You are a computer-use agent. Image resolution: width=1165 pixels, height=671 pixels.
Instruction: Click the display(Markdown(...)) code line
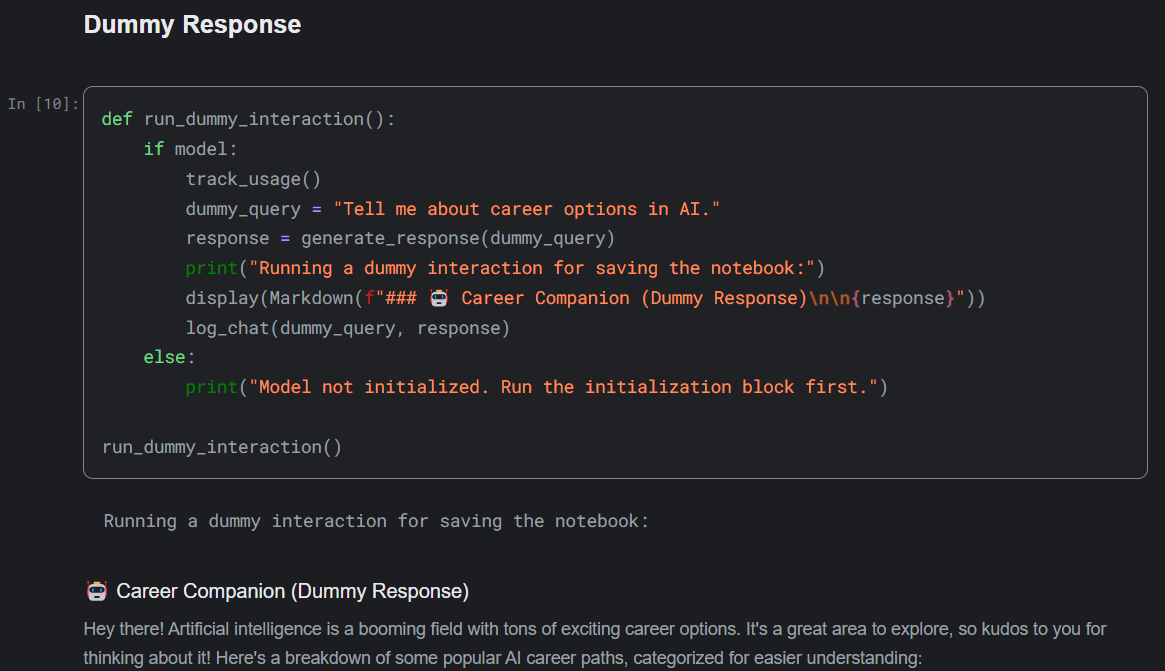[x=585, y=298]
